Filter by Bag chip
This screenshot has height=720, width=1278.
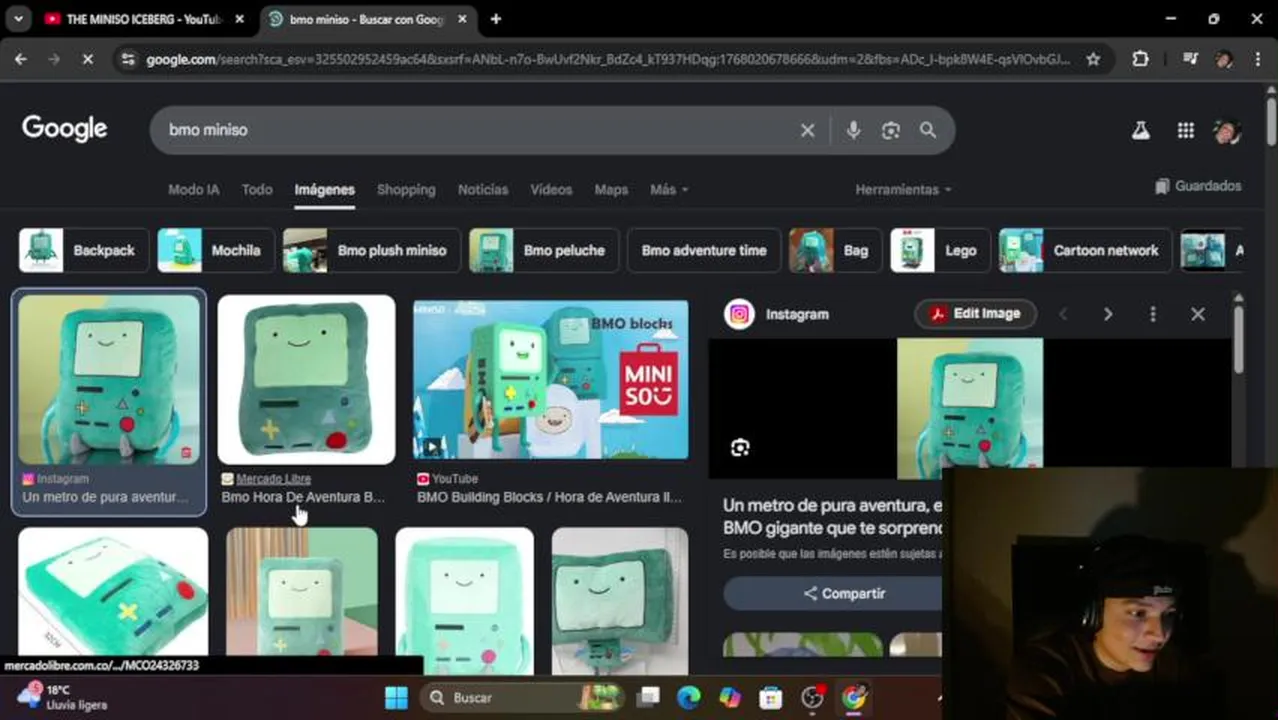(x=836, y=250)
